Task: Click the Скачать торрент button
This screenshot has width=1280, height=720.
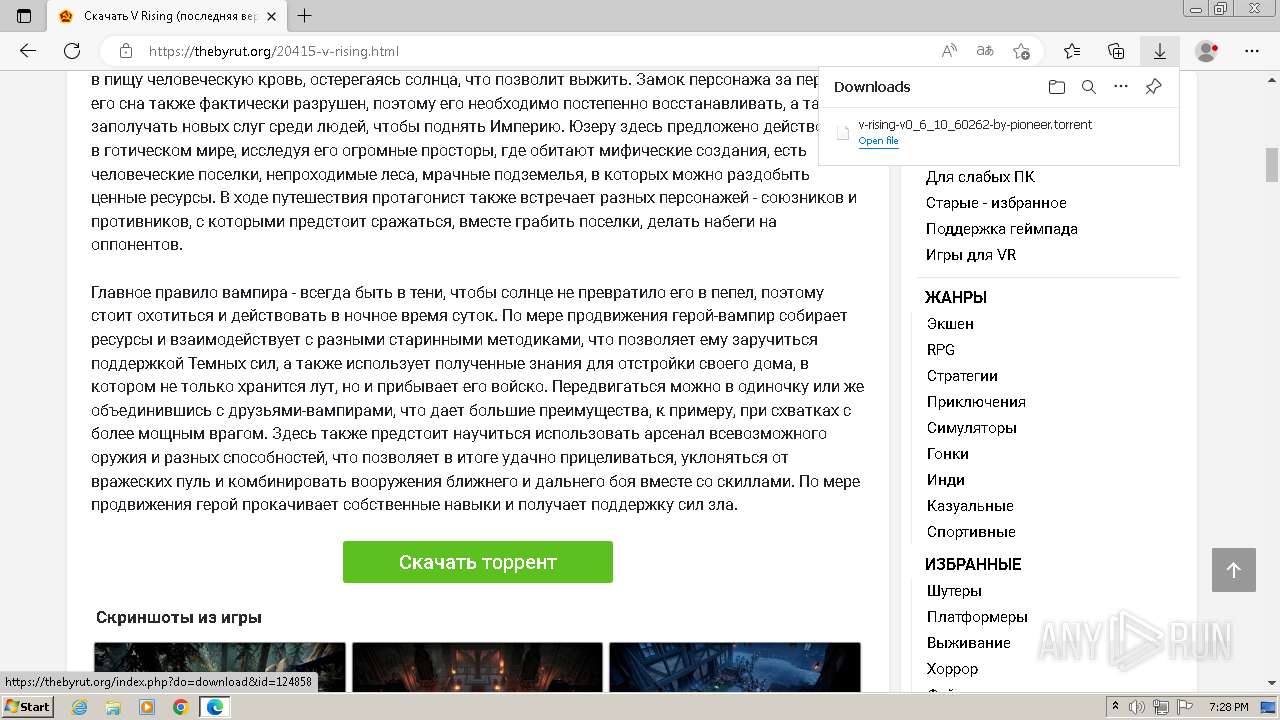Action: [x=477, y=562]
